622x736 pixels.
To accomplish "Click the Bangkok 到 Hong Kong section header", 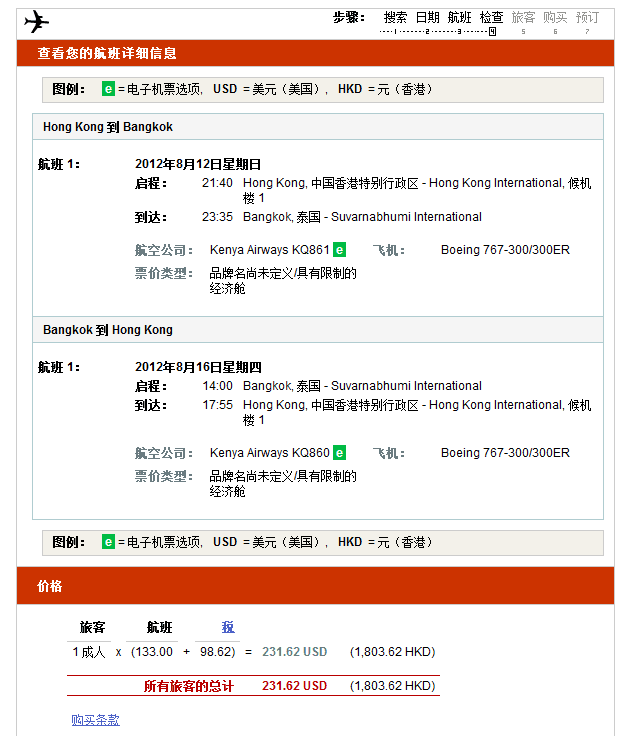I will 108,330.
